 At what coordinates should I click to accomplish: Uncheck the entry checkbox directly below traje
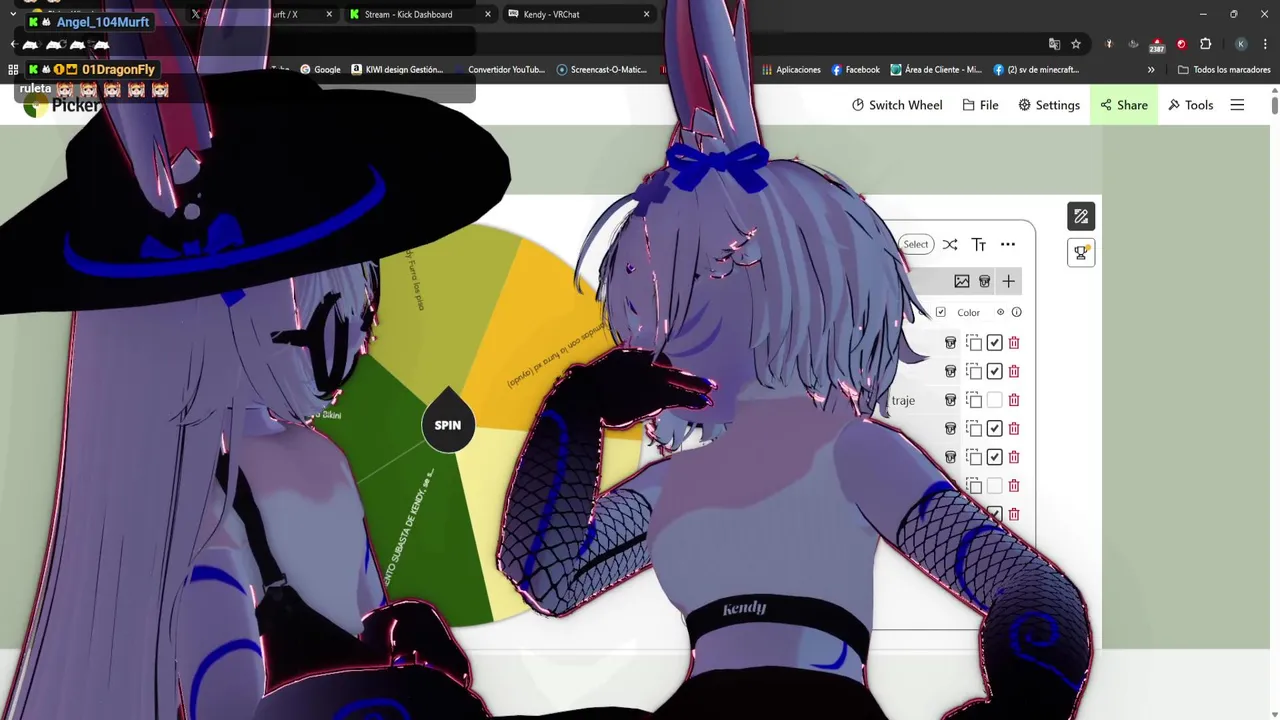pos(994,428)
